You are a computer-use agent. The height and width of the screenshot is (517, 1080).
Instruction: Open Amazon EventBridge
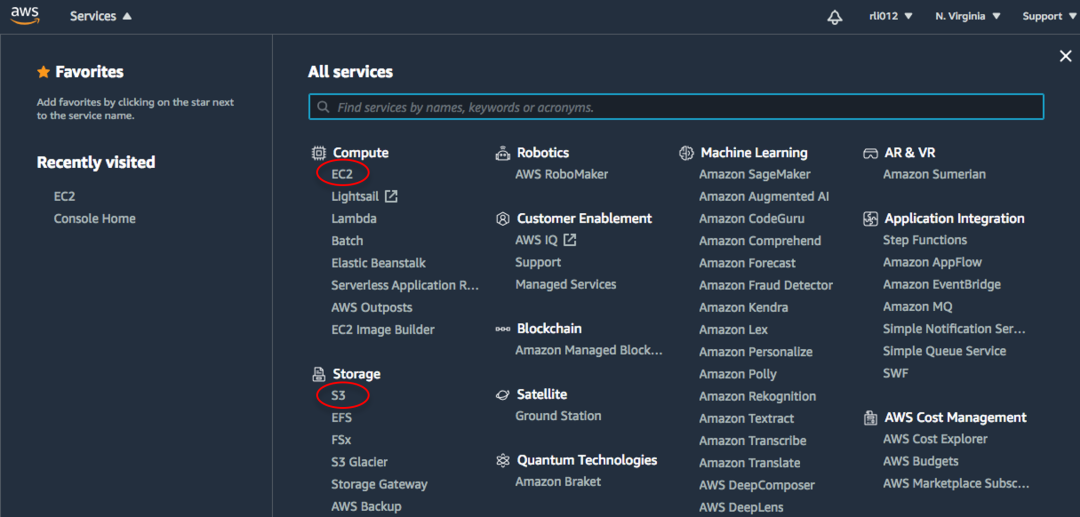pos(942,284)
